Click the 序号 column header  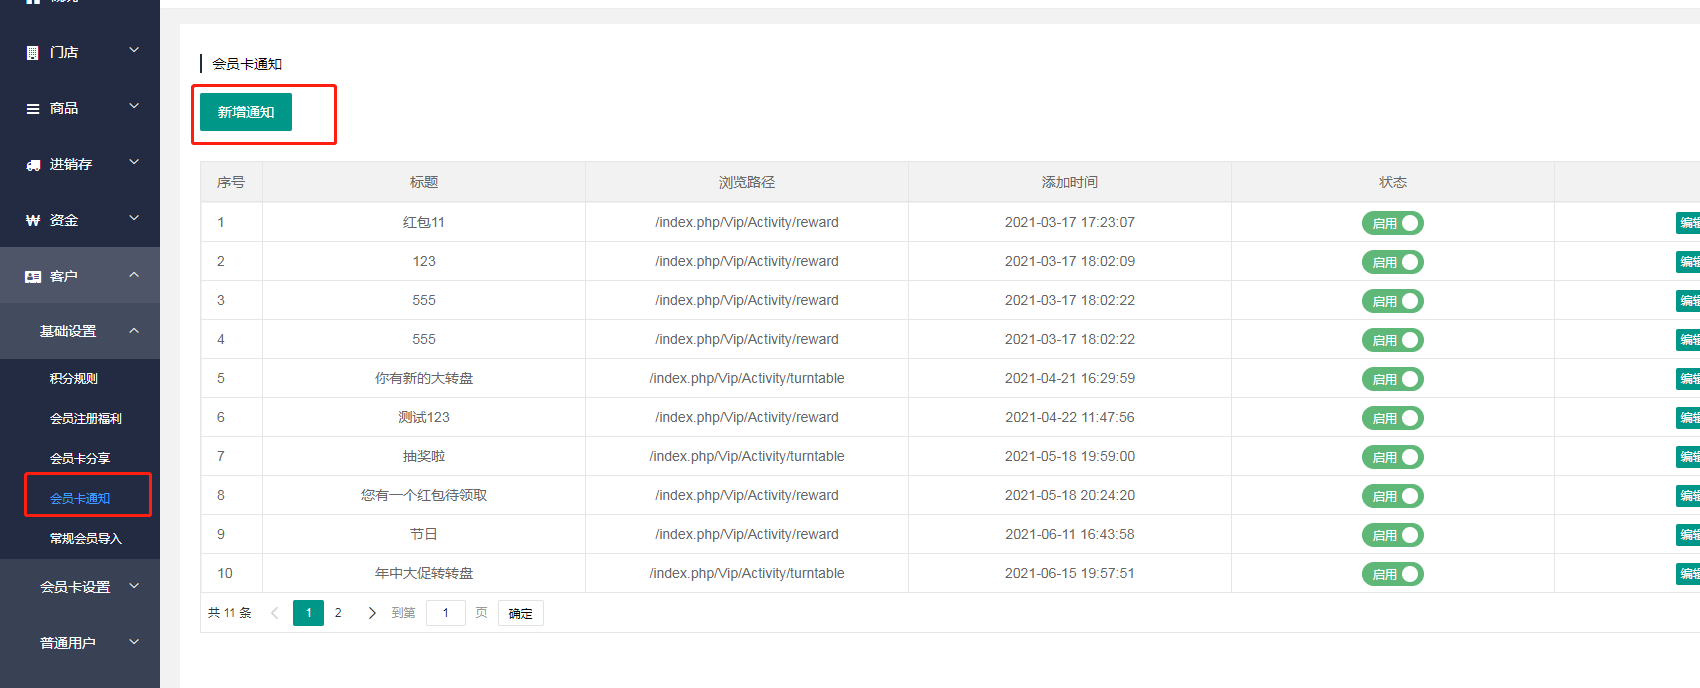(x=231, y=182)
